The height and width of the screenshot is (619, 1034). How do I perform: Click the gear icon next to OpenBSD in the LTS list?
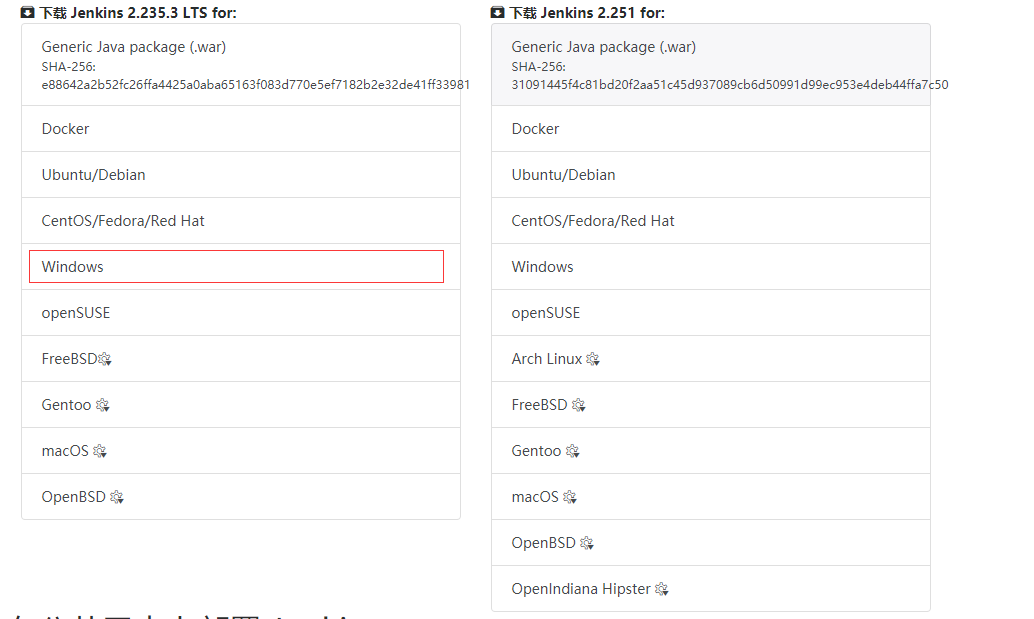117,497
